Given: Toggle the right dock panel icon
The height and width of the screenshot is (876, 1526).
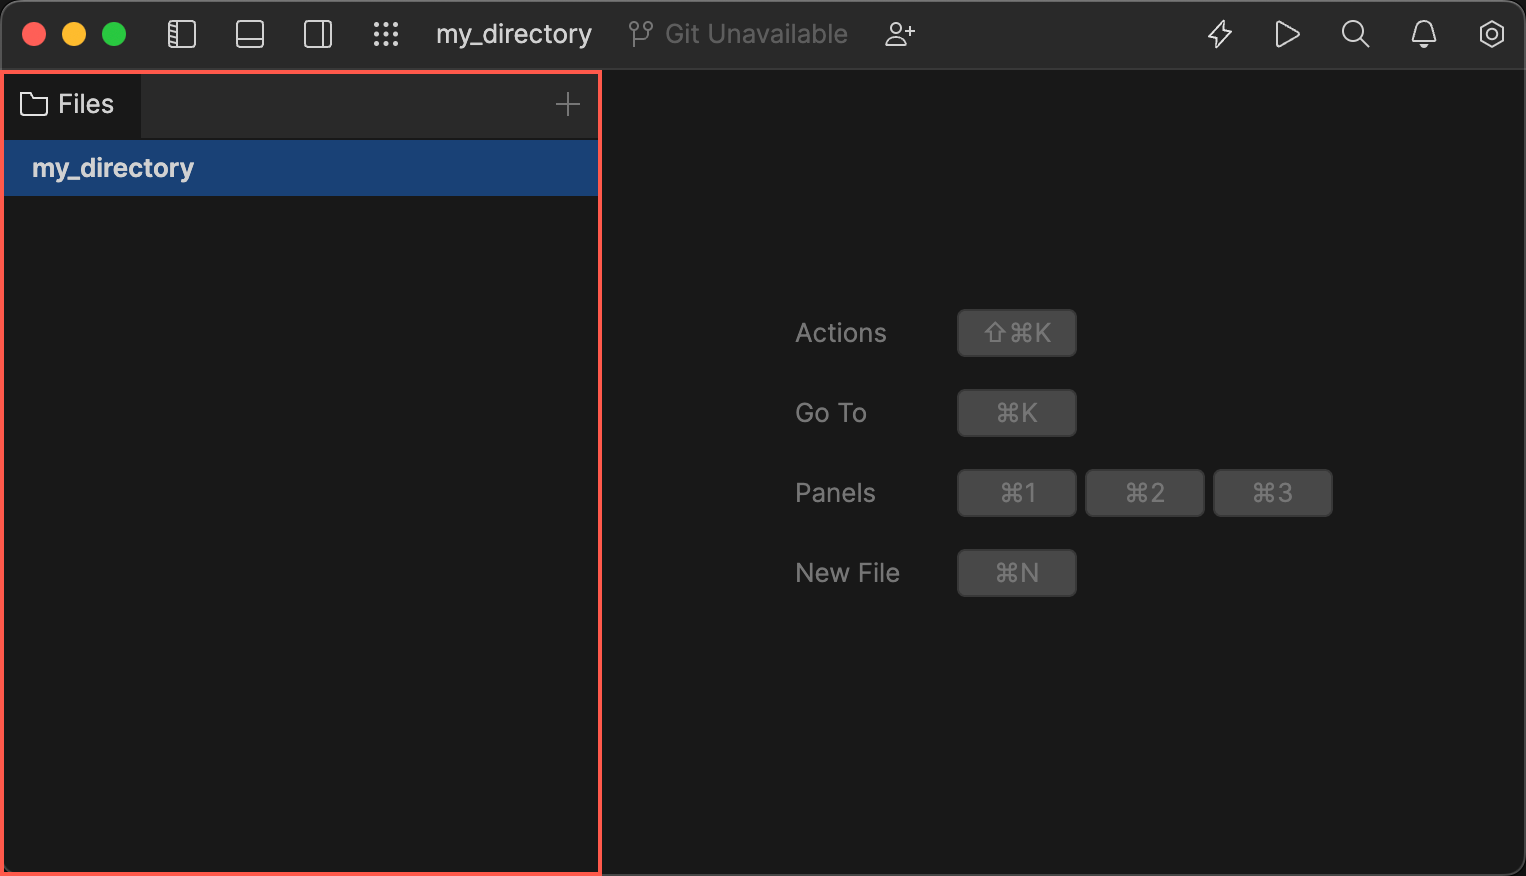Looking at the screenshot, I should 317,33.
